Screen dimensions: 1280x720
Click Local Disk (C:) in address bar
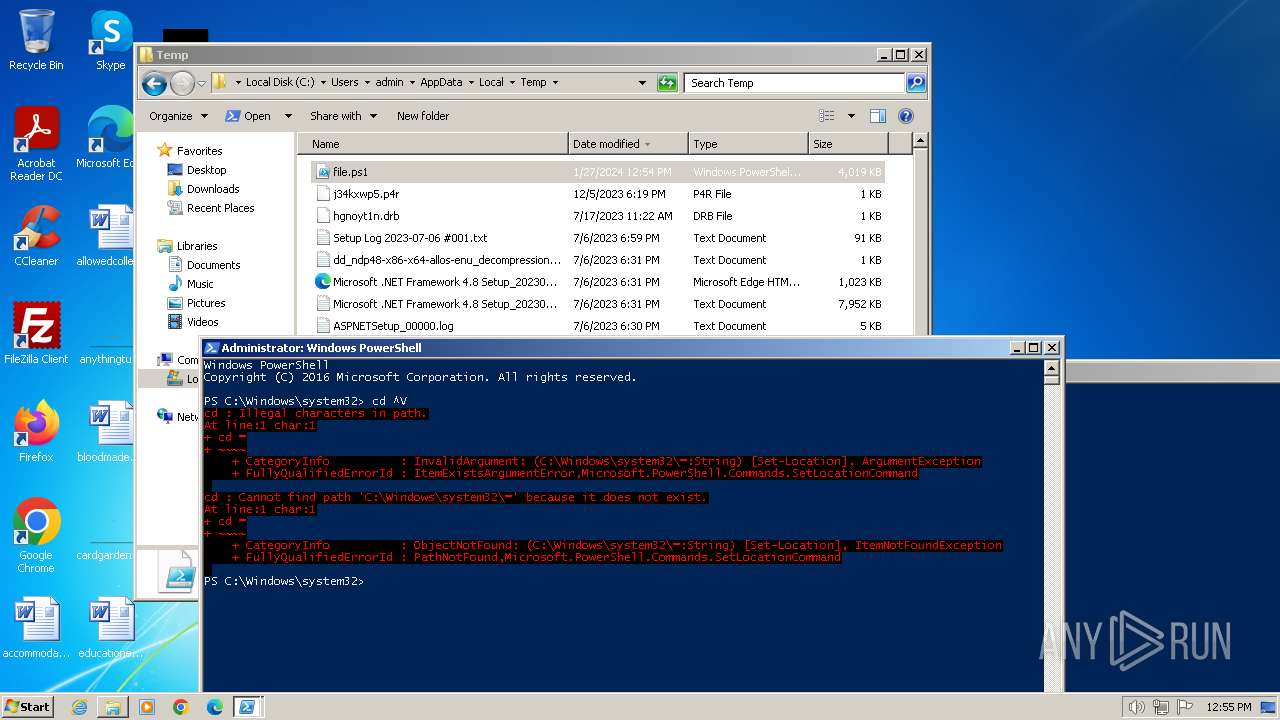pos(279,83)
